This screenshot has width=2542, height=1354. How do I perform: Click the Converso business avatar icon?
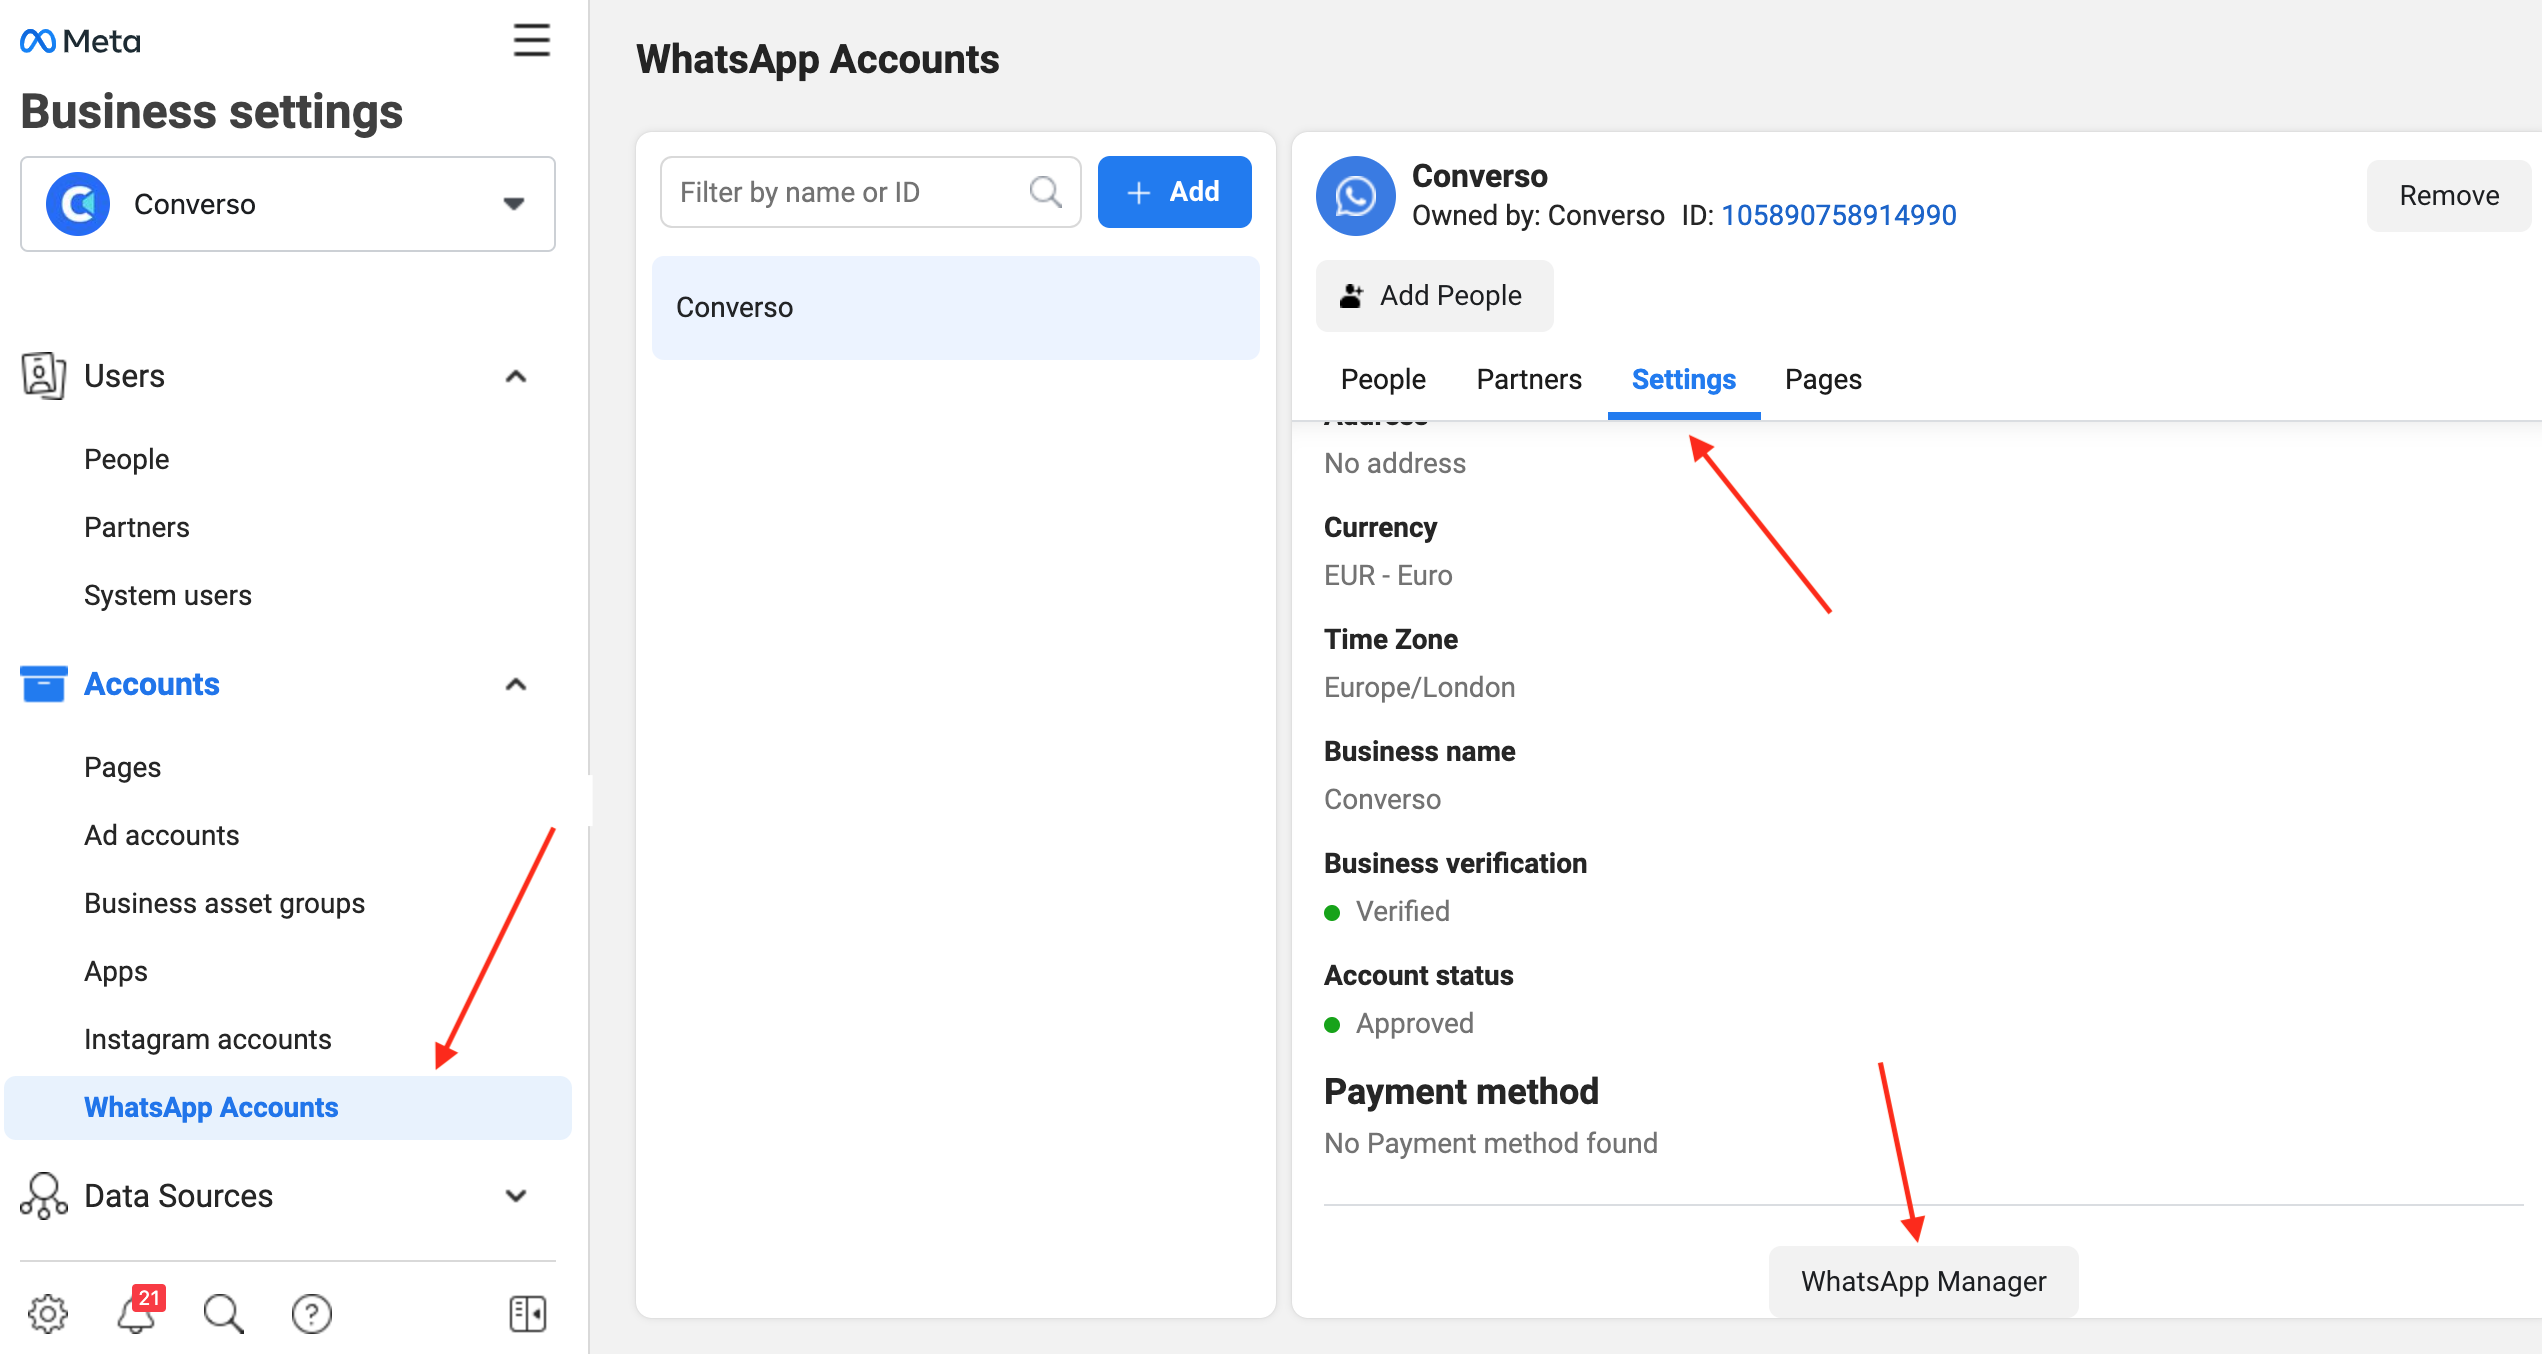point(78,204)
